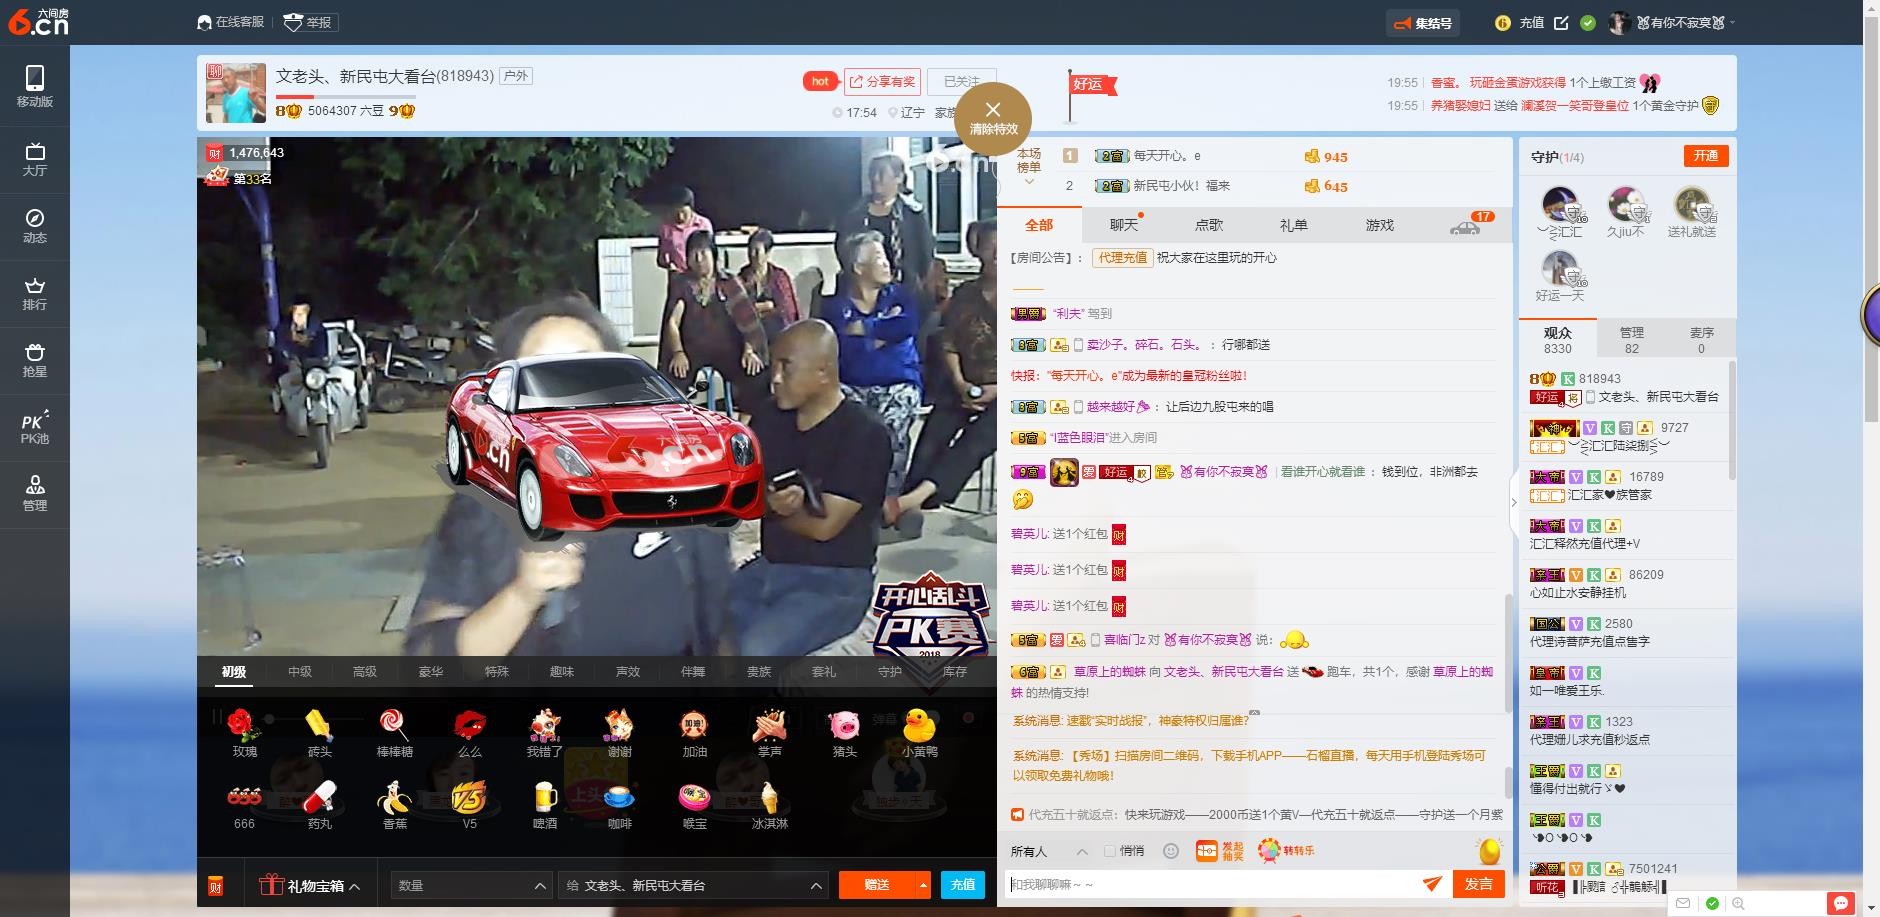Click the 赠送 send gift button
1880x917 pixels.
877,885
